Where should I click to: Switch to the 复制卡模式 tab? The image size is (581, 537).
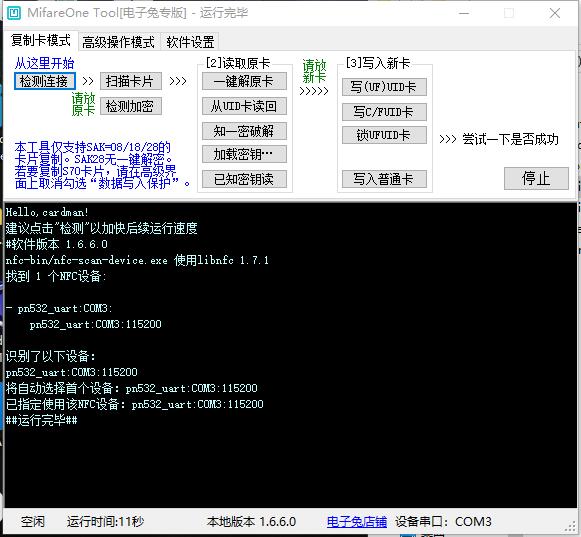point(41,40)
